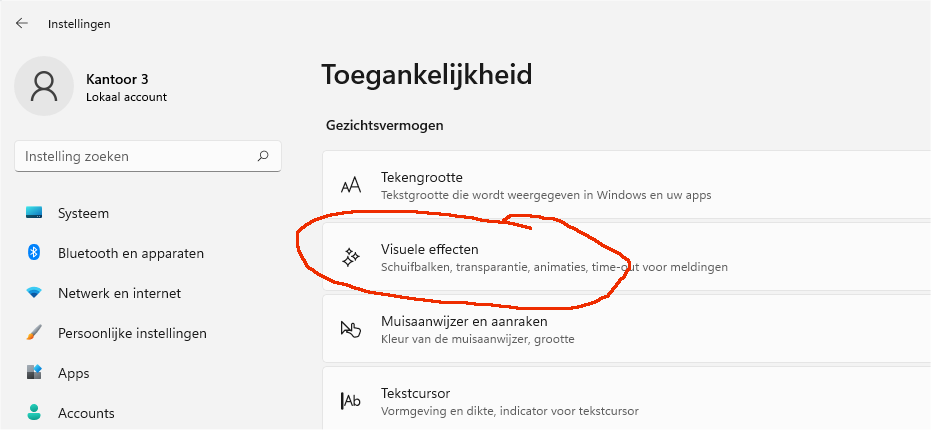Click the Bluetooth icon in sidebar
931x430 pixels.
[34, 253]
